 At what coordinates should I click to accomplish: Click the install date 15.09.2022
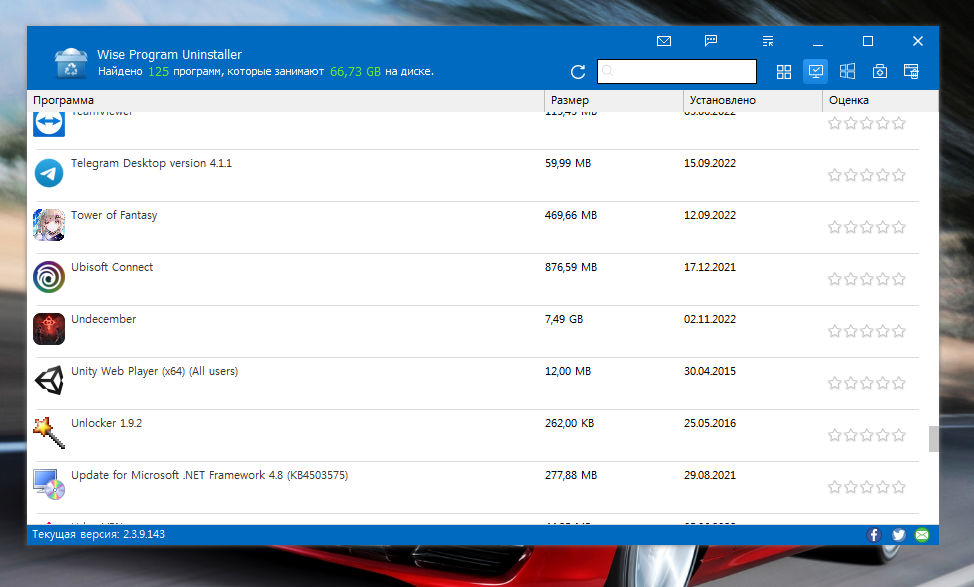[710, 163]
